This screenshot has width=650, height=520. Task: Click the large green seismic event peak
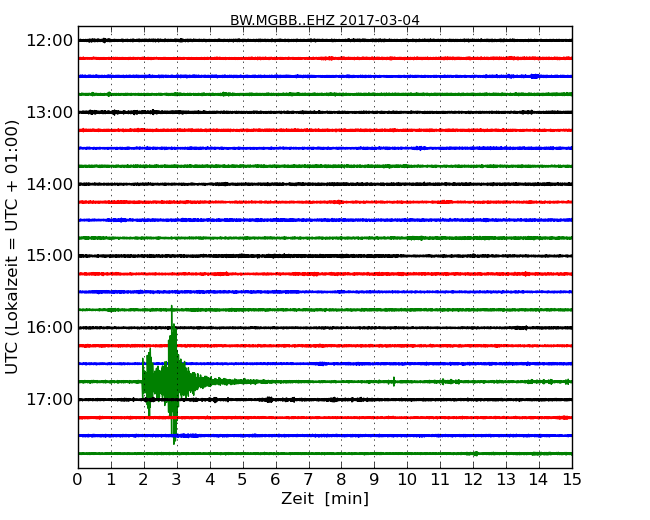tap(173, 375)
